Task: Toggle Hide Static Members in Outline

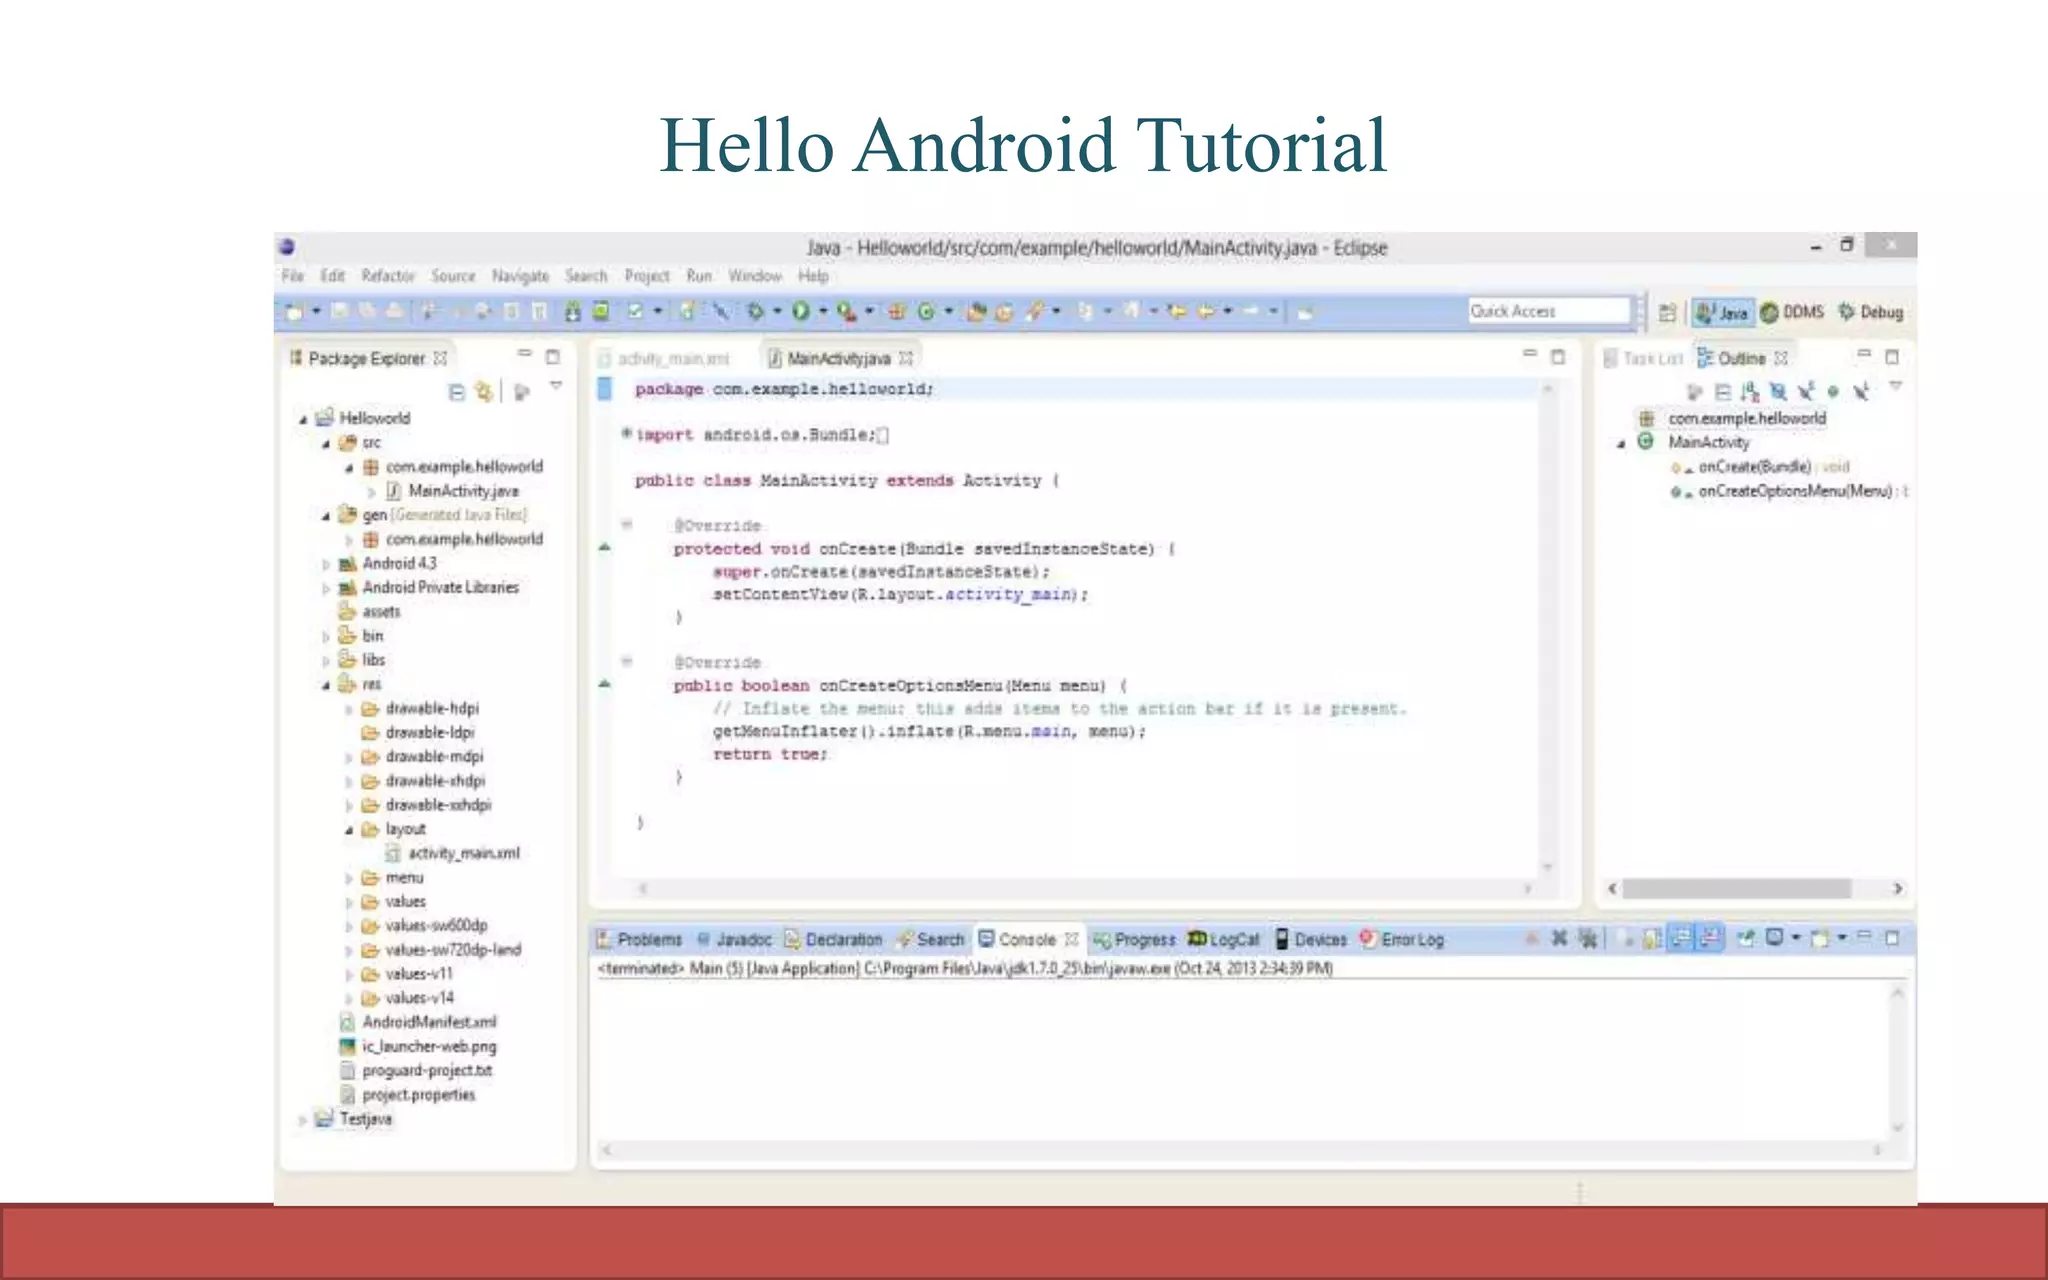Action: 1806,392
